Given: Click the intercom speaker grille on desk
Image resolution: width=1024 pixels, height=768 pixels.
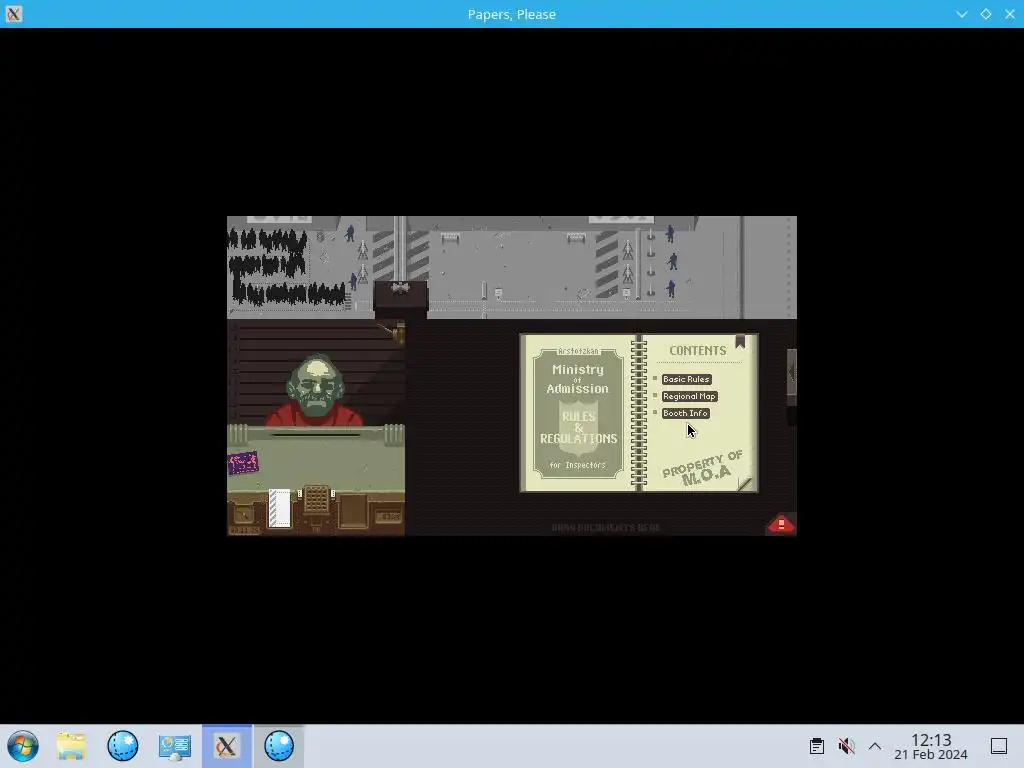Looking at the screenshot, I should [316, 499].
